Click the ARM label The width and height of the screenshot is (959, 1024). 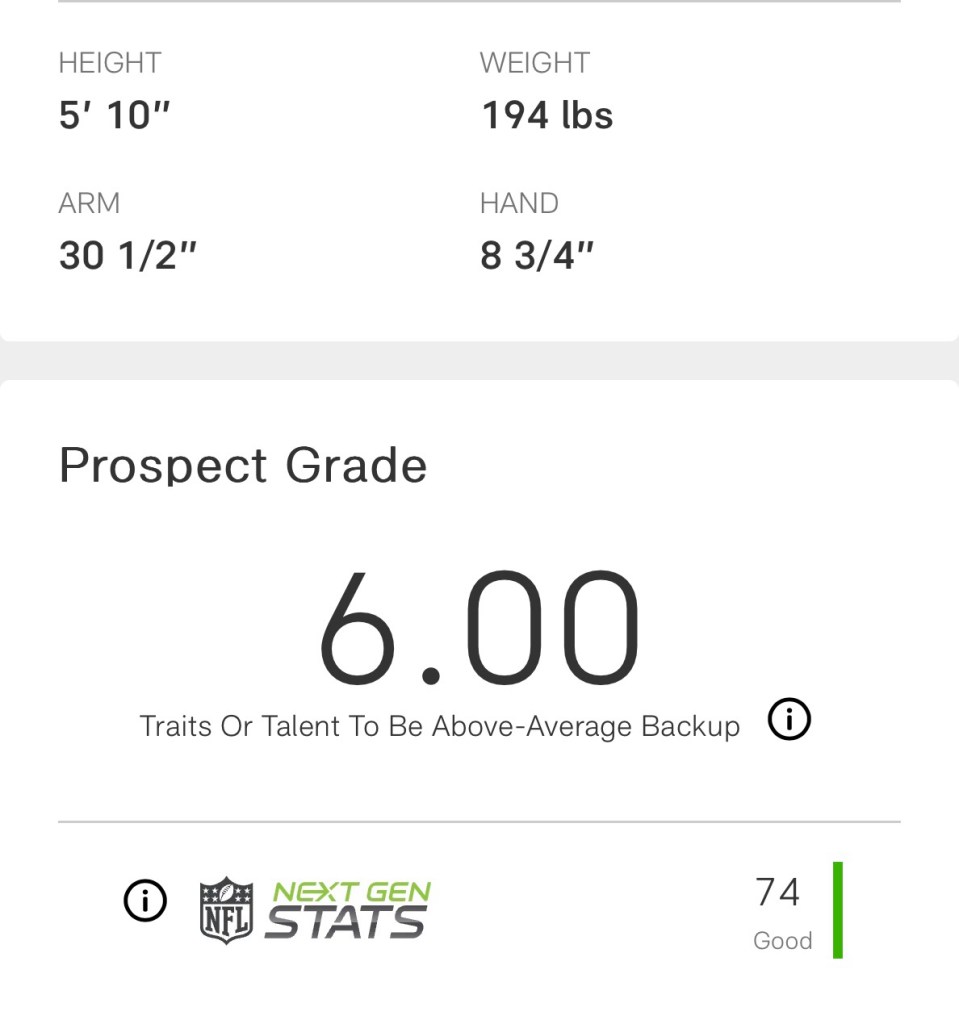click(89, 203)
